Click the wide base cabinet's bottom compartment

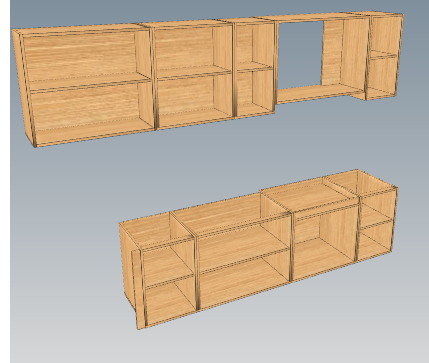click(245, 282)
